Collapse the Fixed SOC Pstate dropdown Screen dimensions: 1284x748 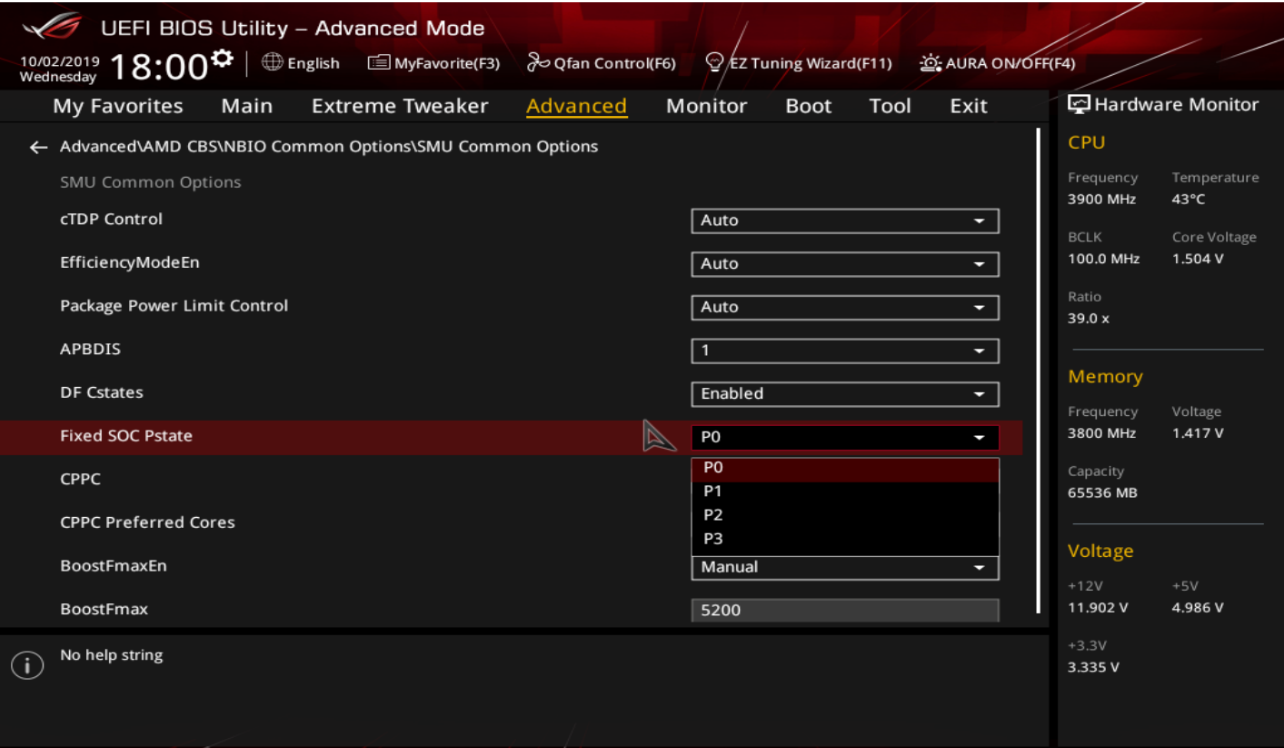pos(845,437)
